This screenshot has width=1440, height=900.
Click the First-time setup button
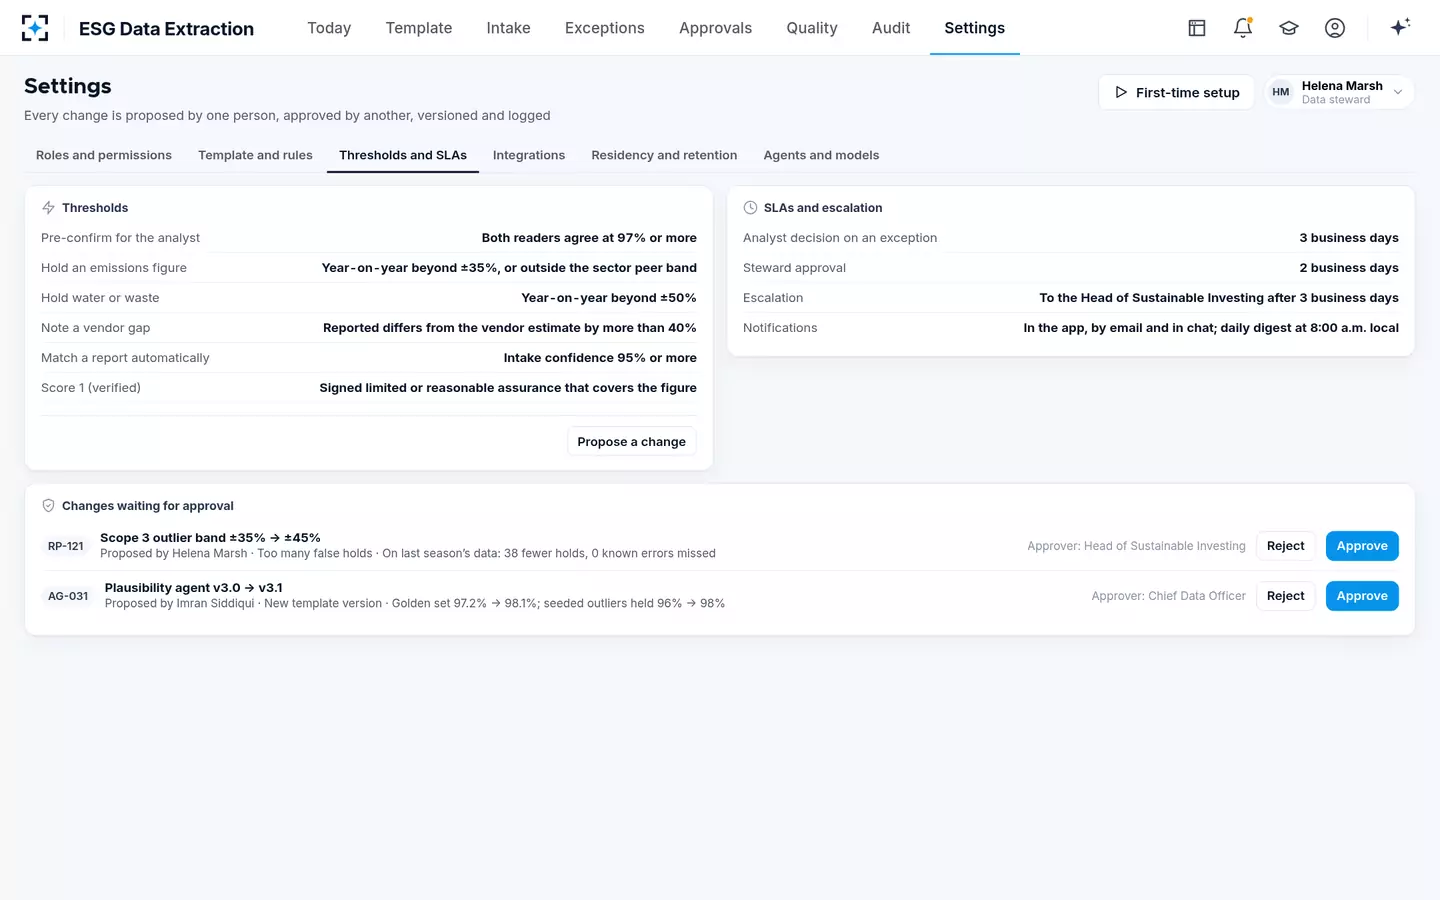coord(1176,92)
